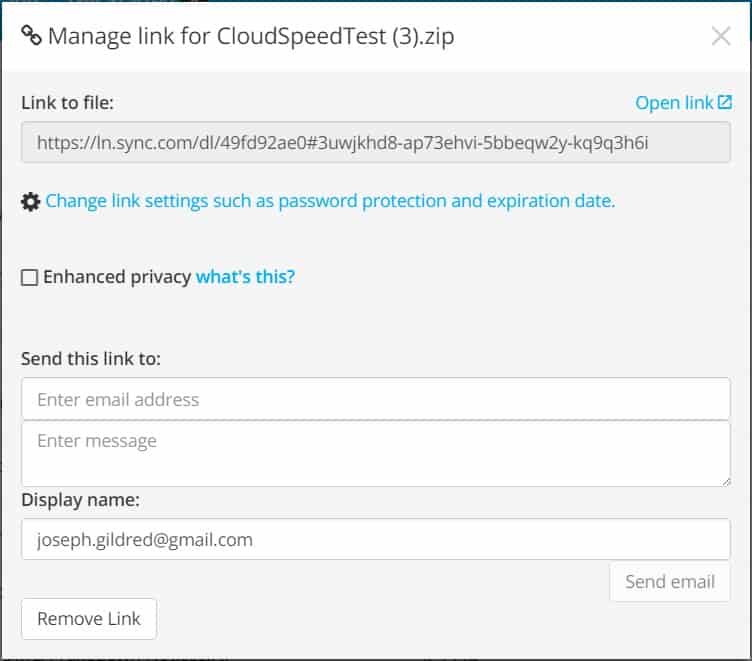Open change link settings for password and expiration
This screenshot has width=752, height=661.
(x=330, y=201)
